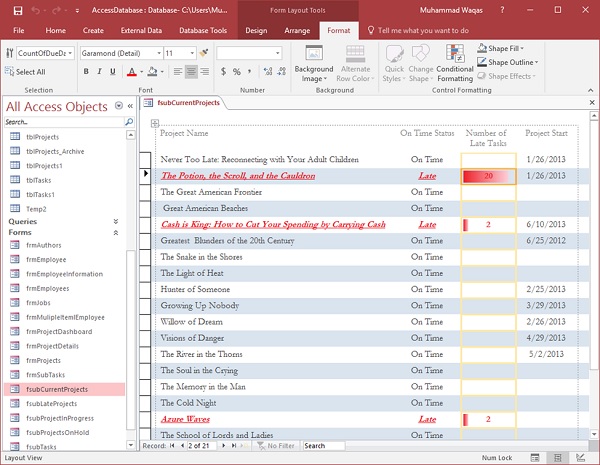Screen dimensions: 600x465
Task: Toggle align left for text
Action: pos(176,72)
